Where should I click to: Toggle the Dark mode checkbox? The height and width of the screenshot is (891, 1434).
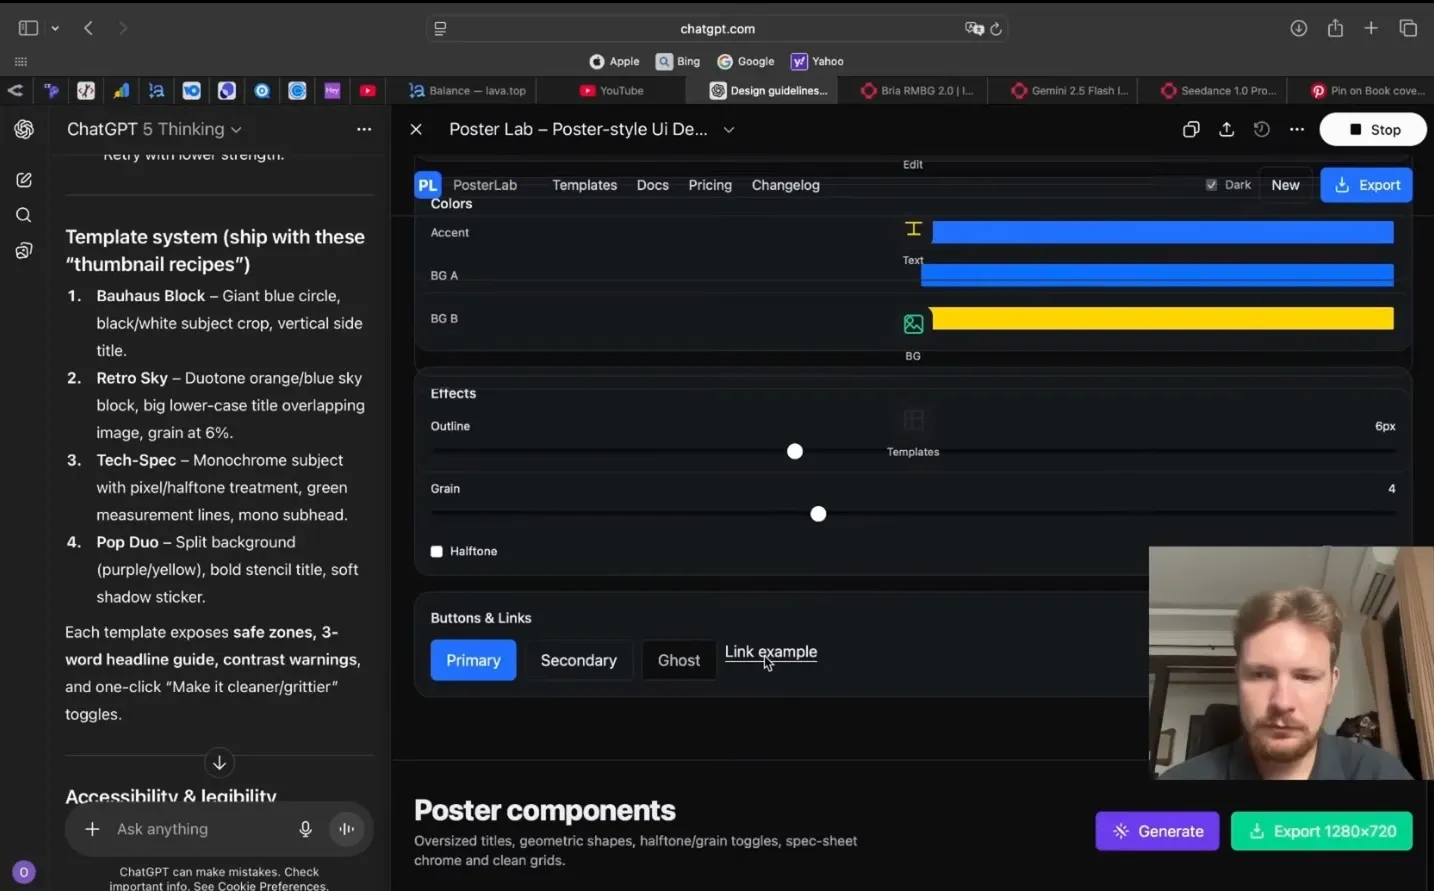[x=1211, y=185]
